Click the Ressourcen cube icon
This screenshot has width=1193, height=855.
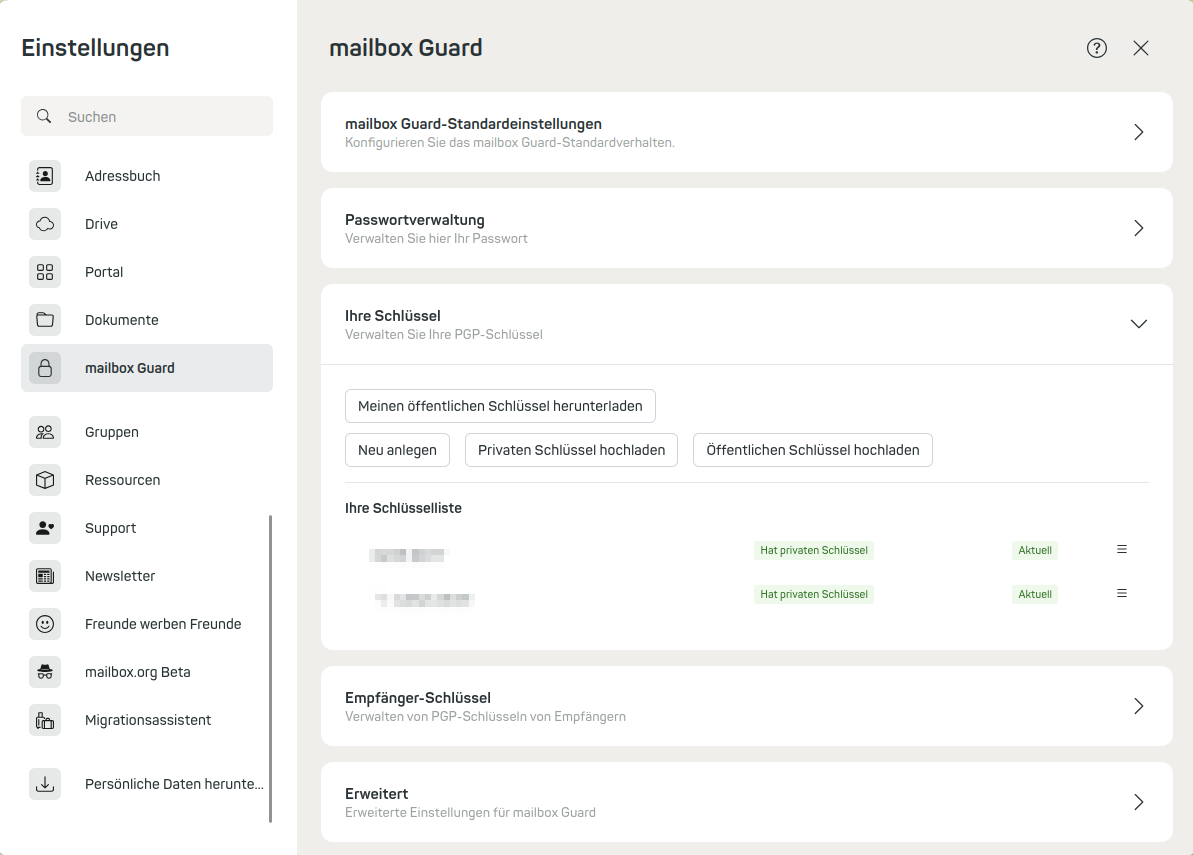[x=45, y=480]
